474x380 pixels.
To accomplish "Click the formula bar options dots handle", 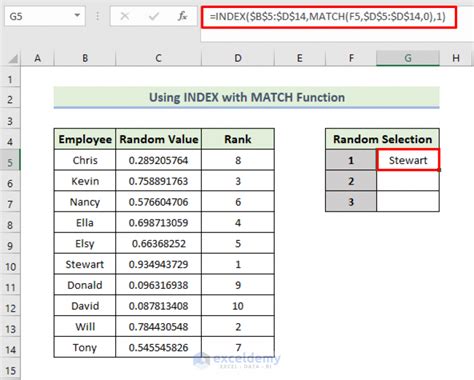I will (98, 16).
